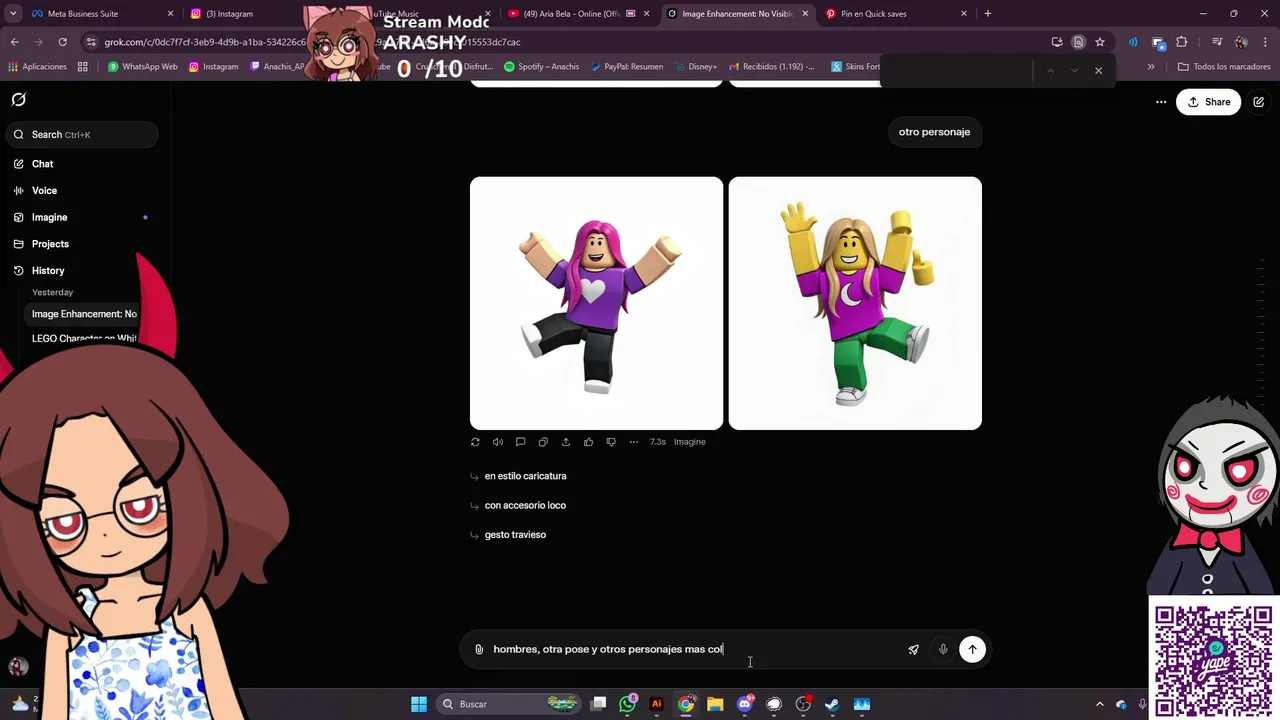Switch to Pin en Quick saves tab
Viewport: 1280px width, 720px height.
click(895, 14)
